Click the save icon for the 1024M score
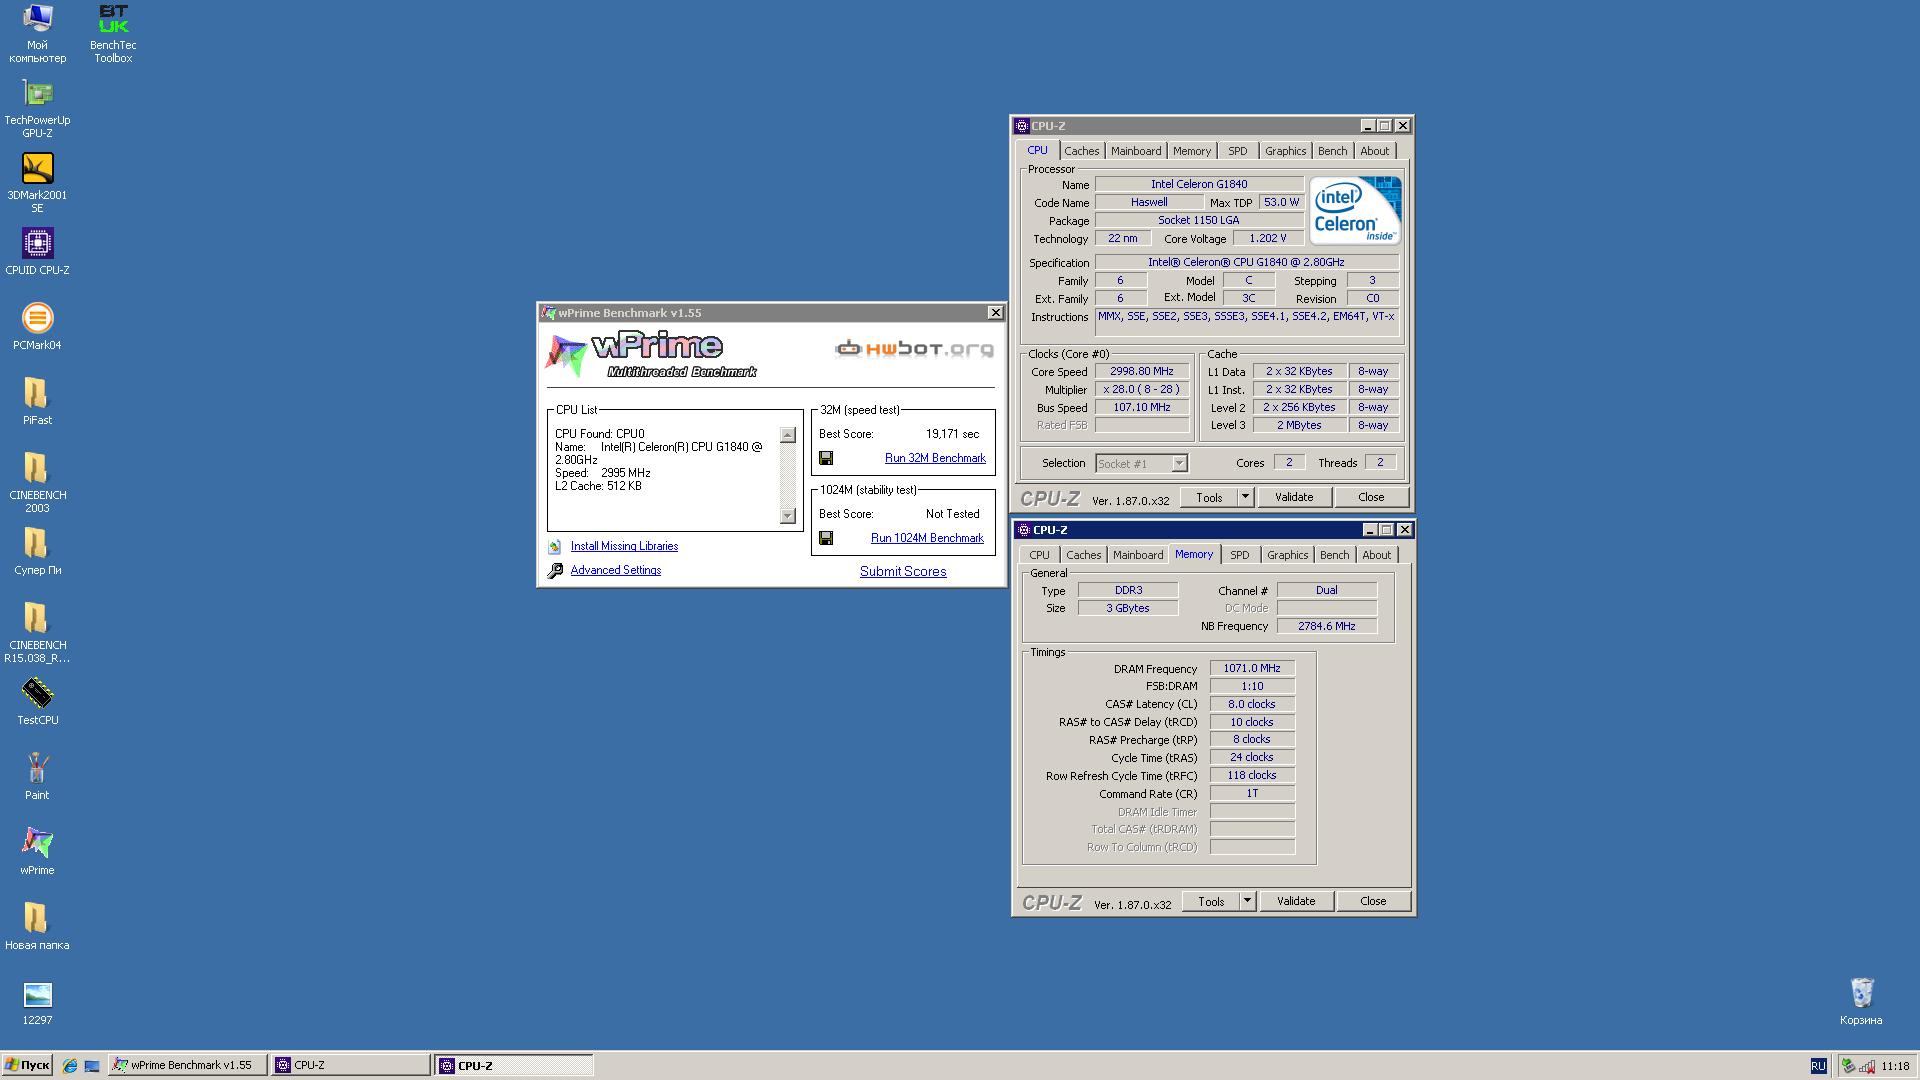 click(826, 538)
